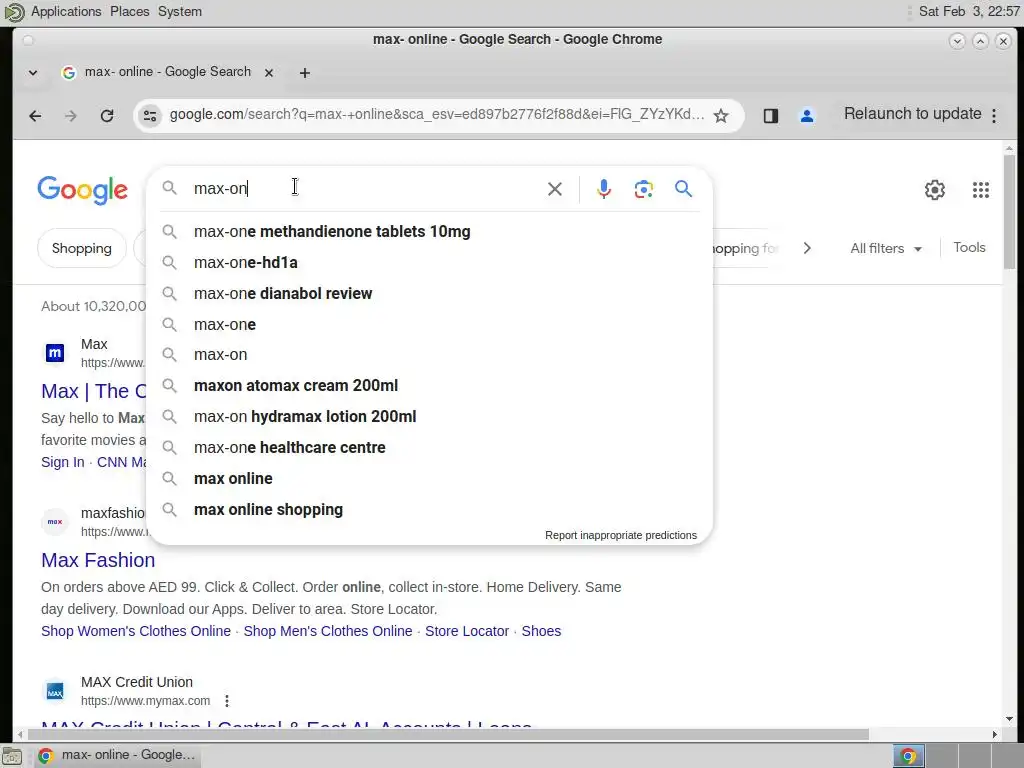The image size is (1024, 768).
Task: Open site information icon in address bar
Action: [150, 116]
